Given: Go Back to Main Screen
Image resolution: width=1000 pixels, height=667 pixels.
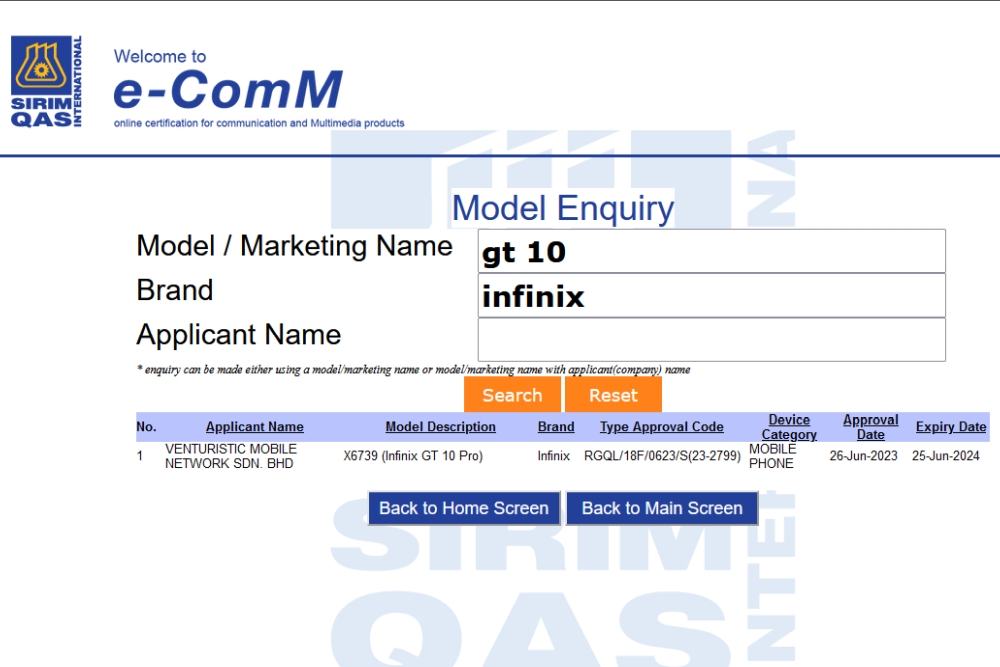Looking at the screenshot, I should pos(662,508).
